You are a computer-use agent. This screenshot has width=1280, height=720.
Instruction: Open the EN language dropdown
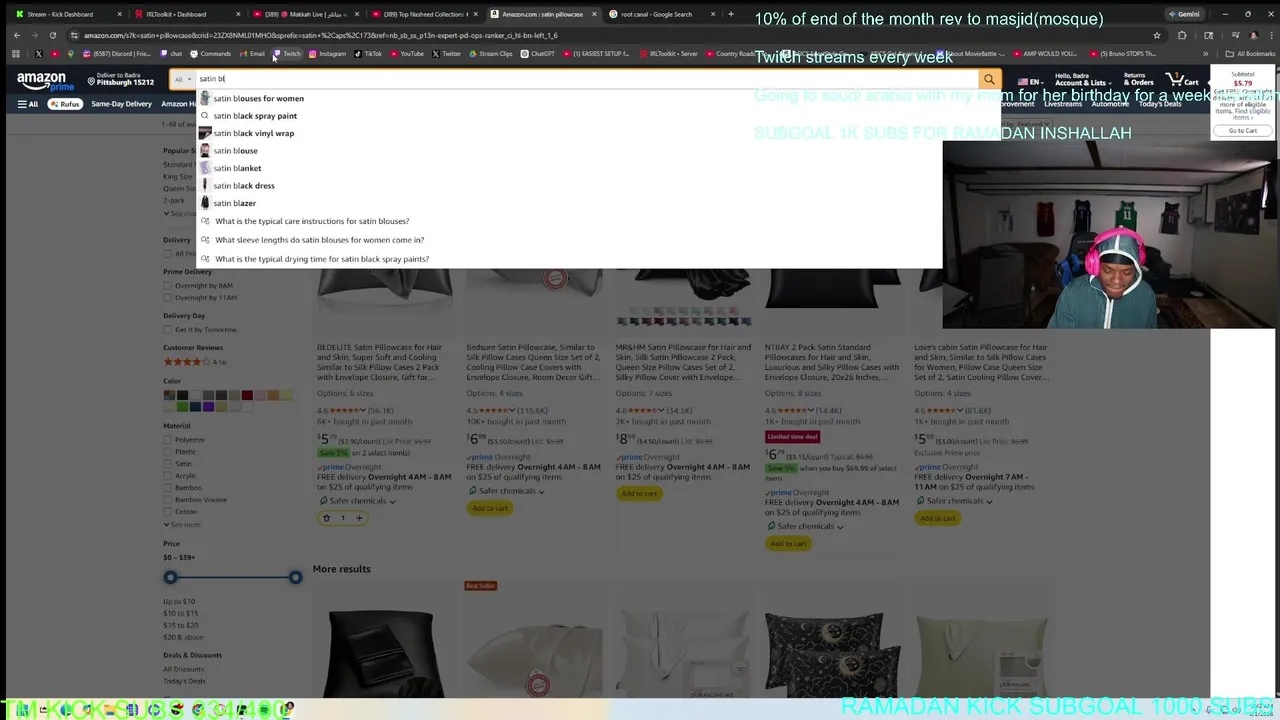pyautogui.click(x=1030, y=81)
